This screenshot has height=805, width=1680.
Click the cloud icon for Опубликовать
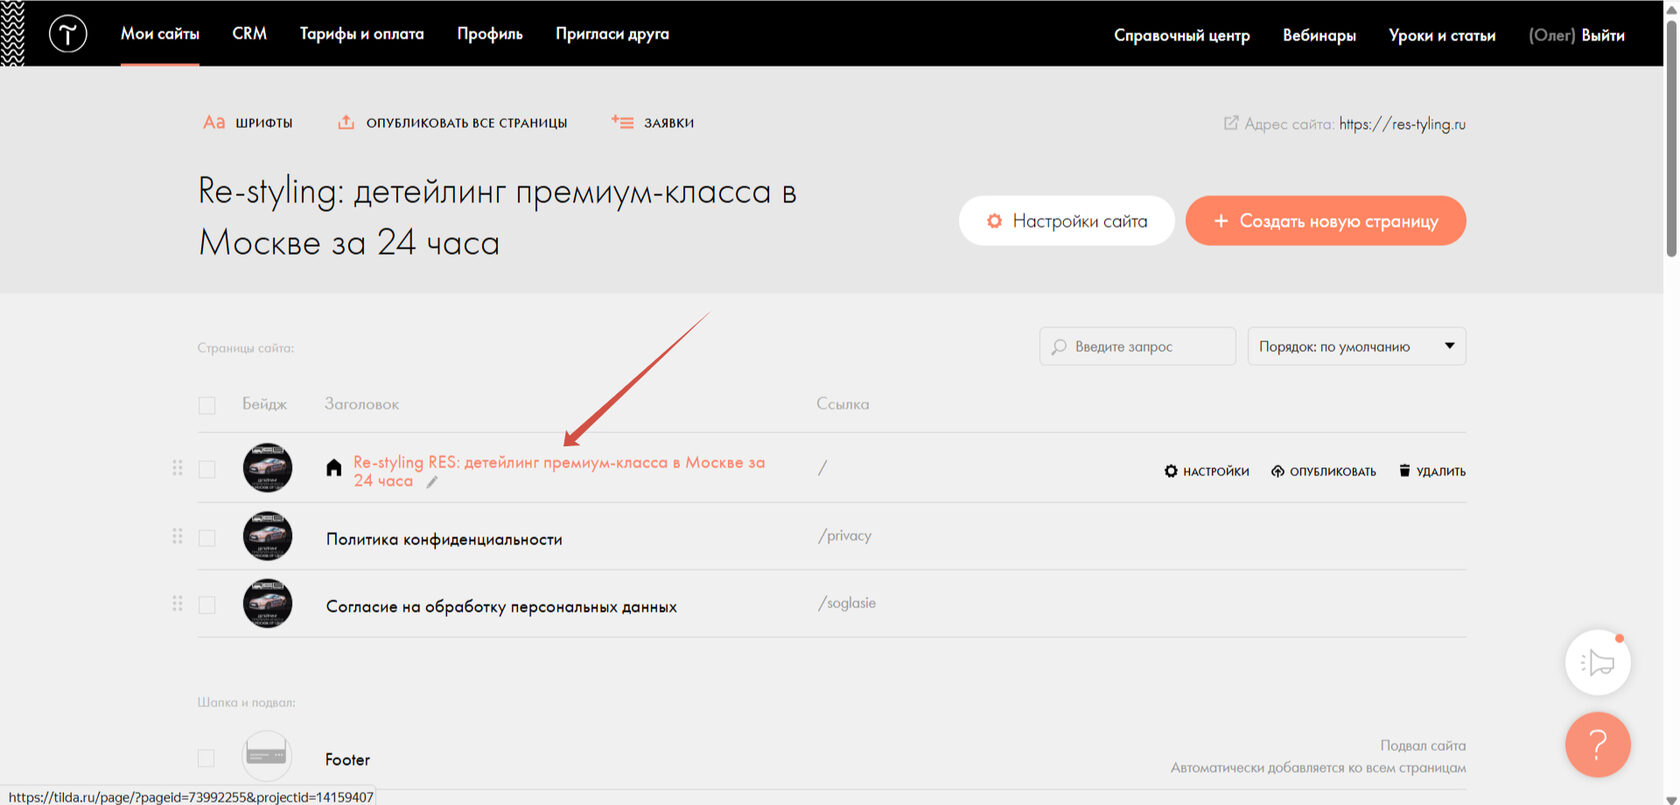click(x=1277, y=471)
